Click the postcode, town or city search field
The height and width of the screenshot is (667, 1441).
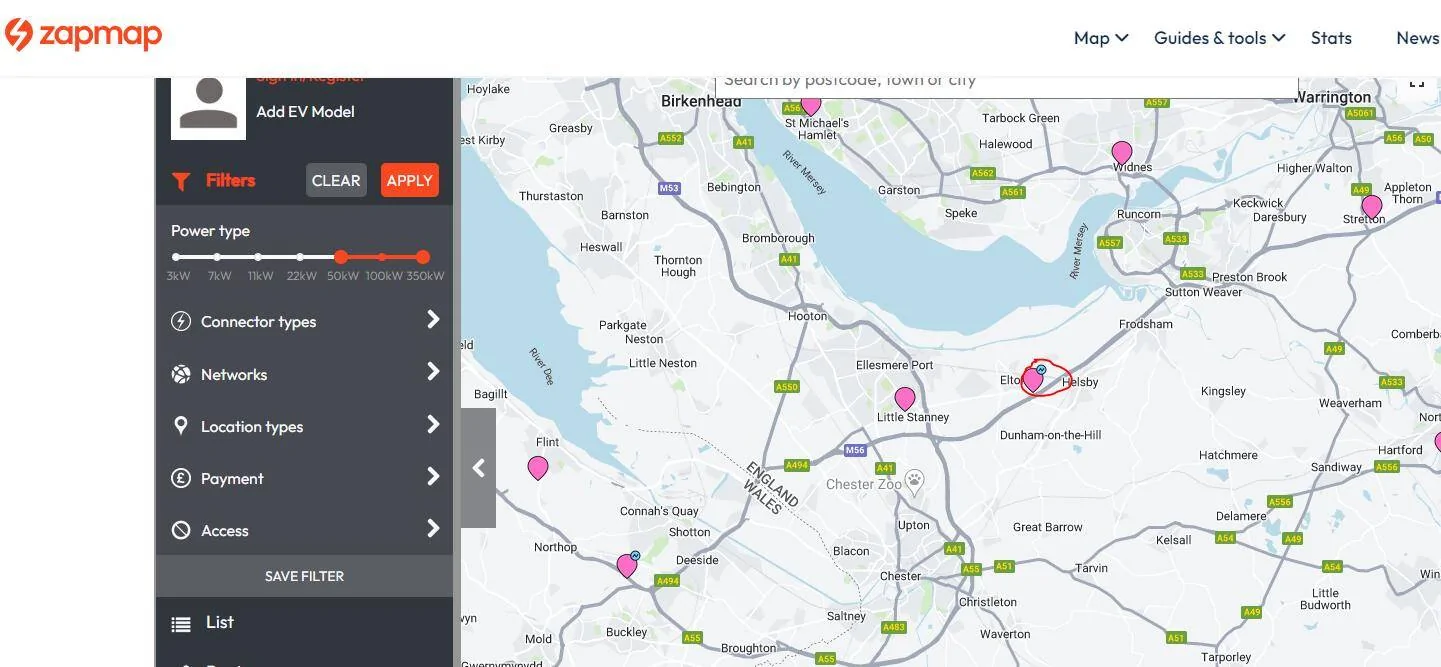point(1006,86)
